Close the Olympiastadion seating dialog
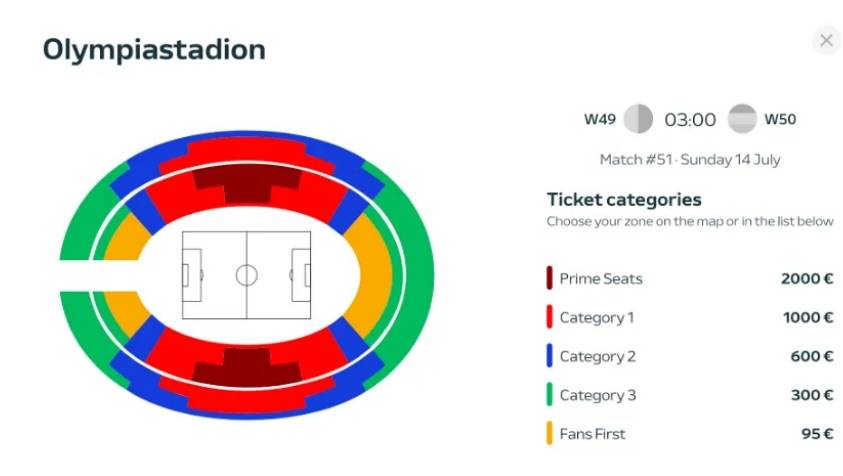 pyautogui.click(x=826, y=41)
